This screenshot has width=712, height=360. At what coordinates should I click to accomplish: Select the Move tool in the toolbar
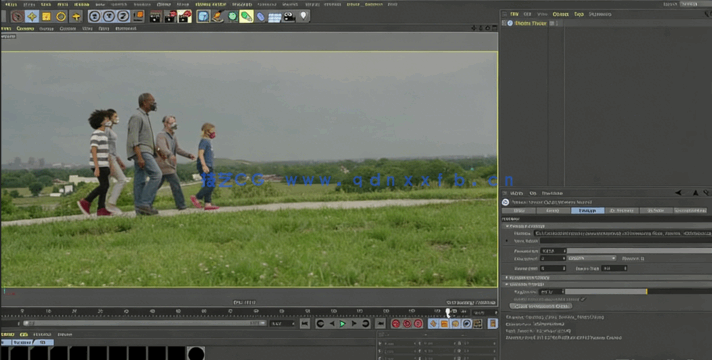point(32,17)
